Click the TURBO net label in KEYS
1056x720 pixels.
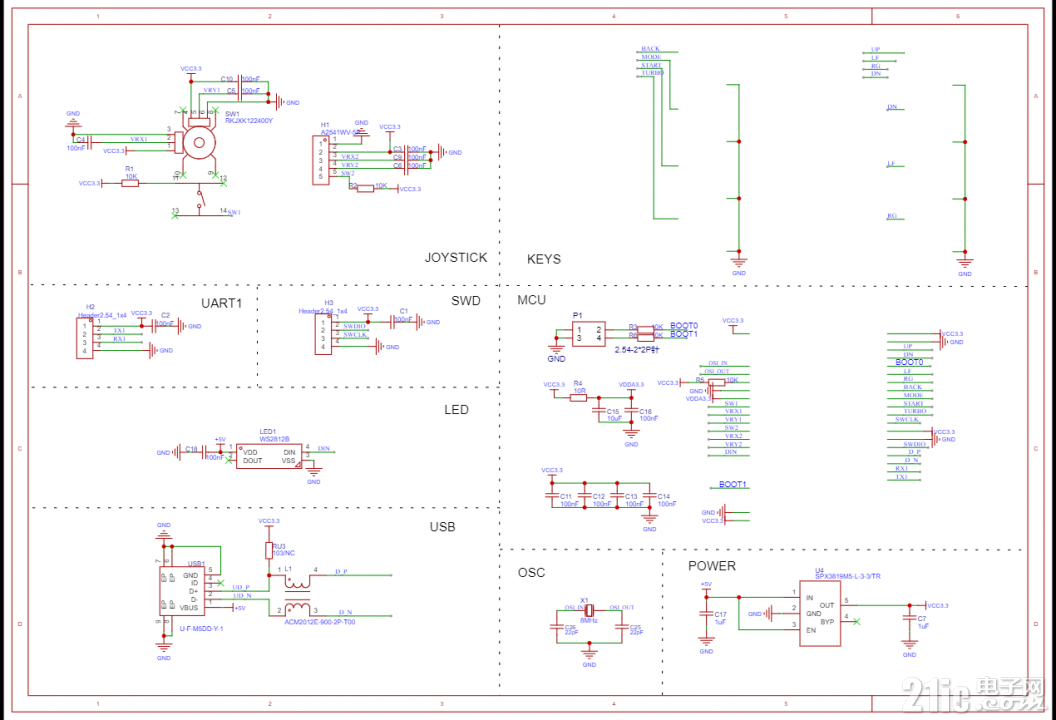tap(652, 73)
